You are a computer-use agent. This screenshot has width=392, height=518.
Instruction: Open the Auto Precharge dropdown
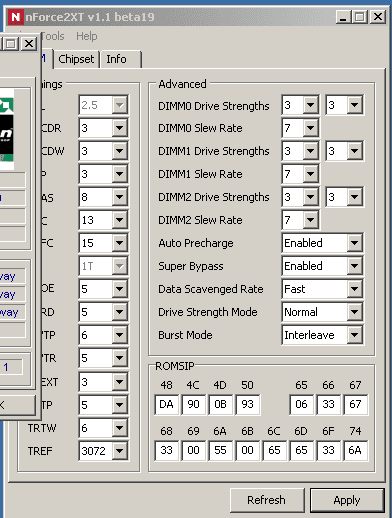click(322, 243)
